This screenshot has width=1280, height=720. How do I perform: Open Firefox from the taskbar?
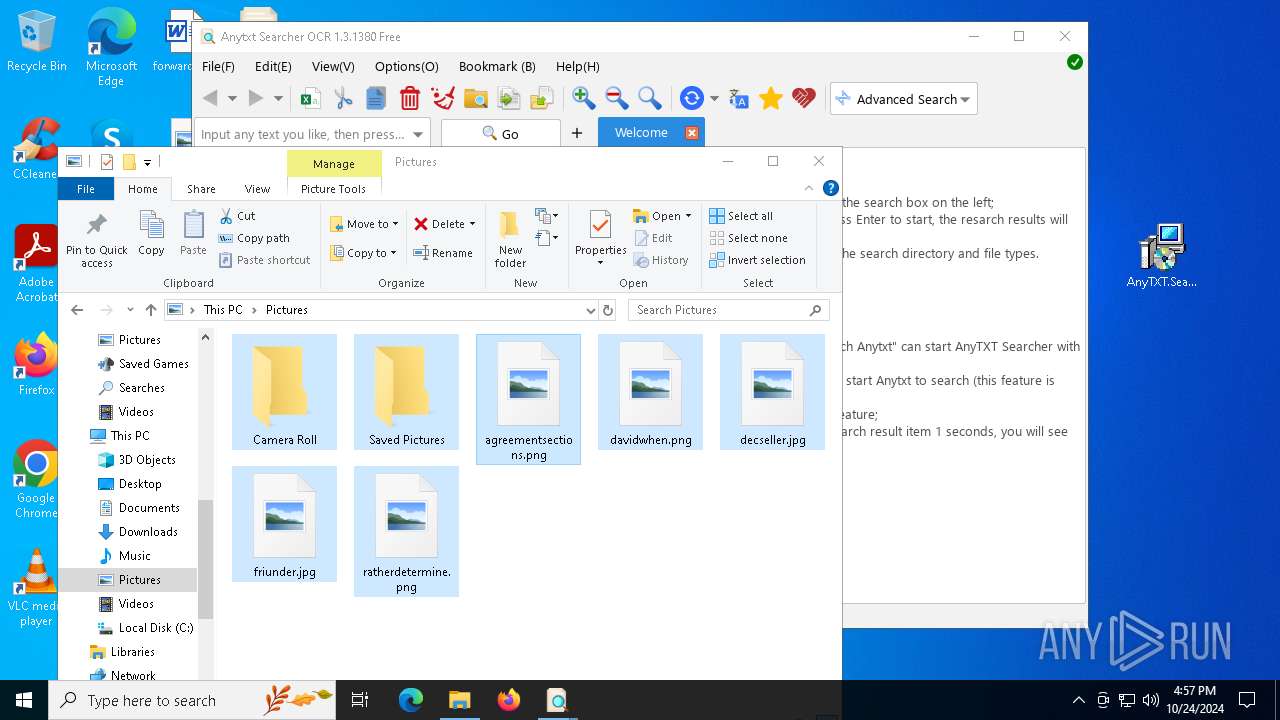pyautogui.click(x=508, y=700)
